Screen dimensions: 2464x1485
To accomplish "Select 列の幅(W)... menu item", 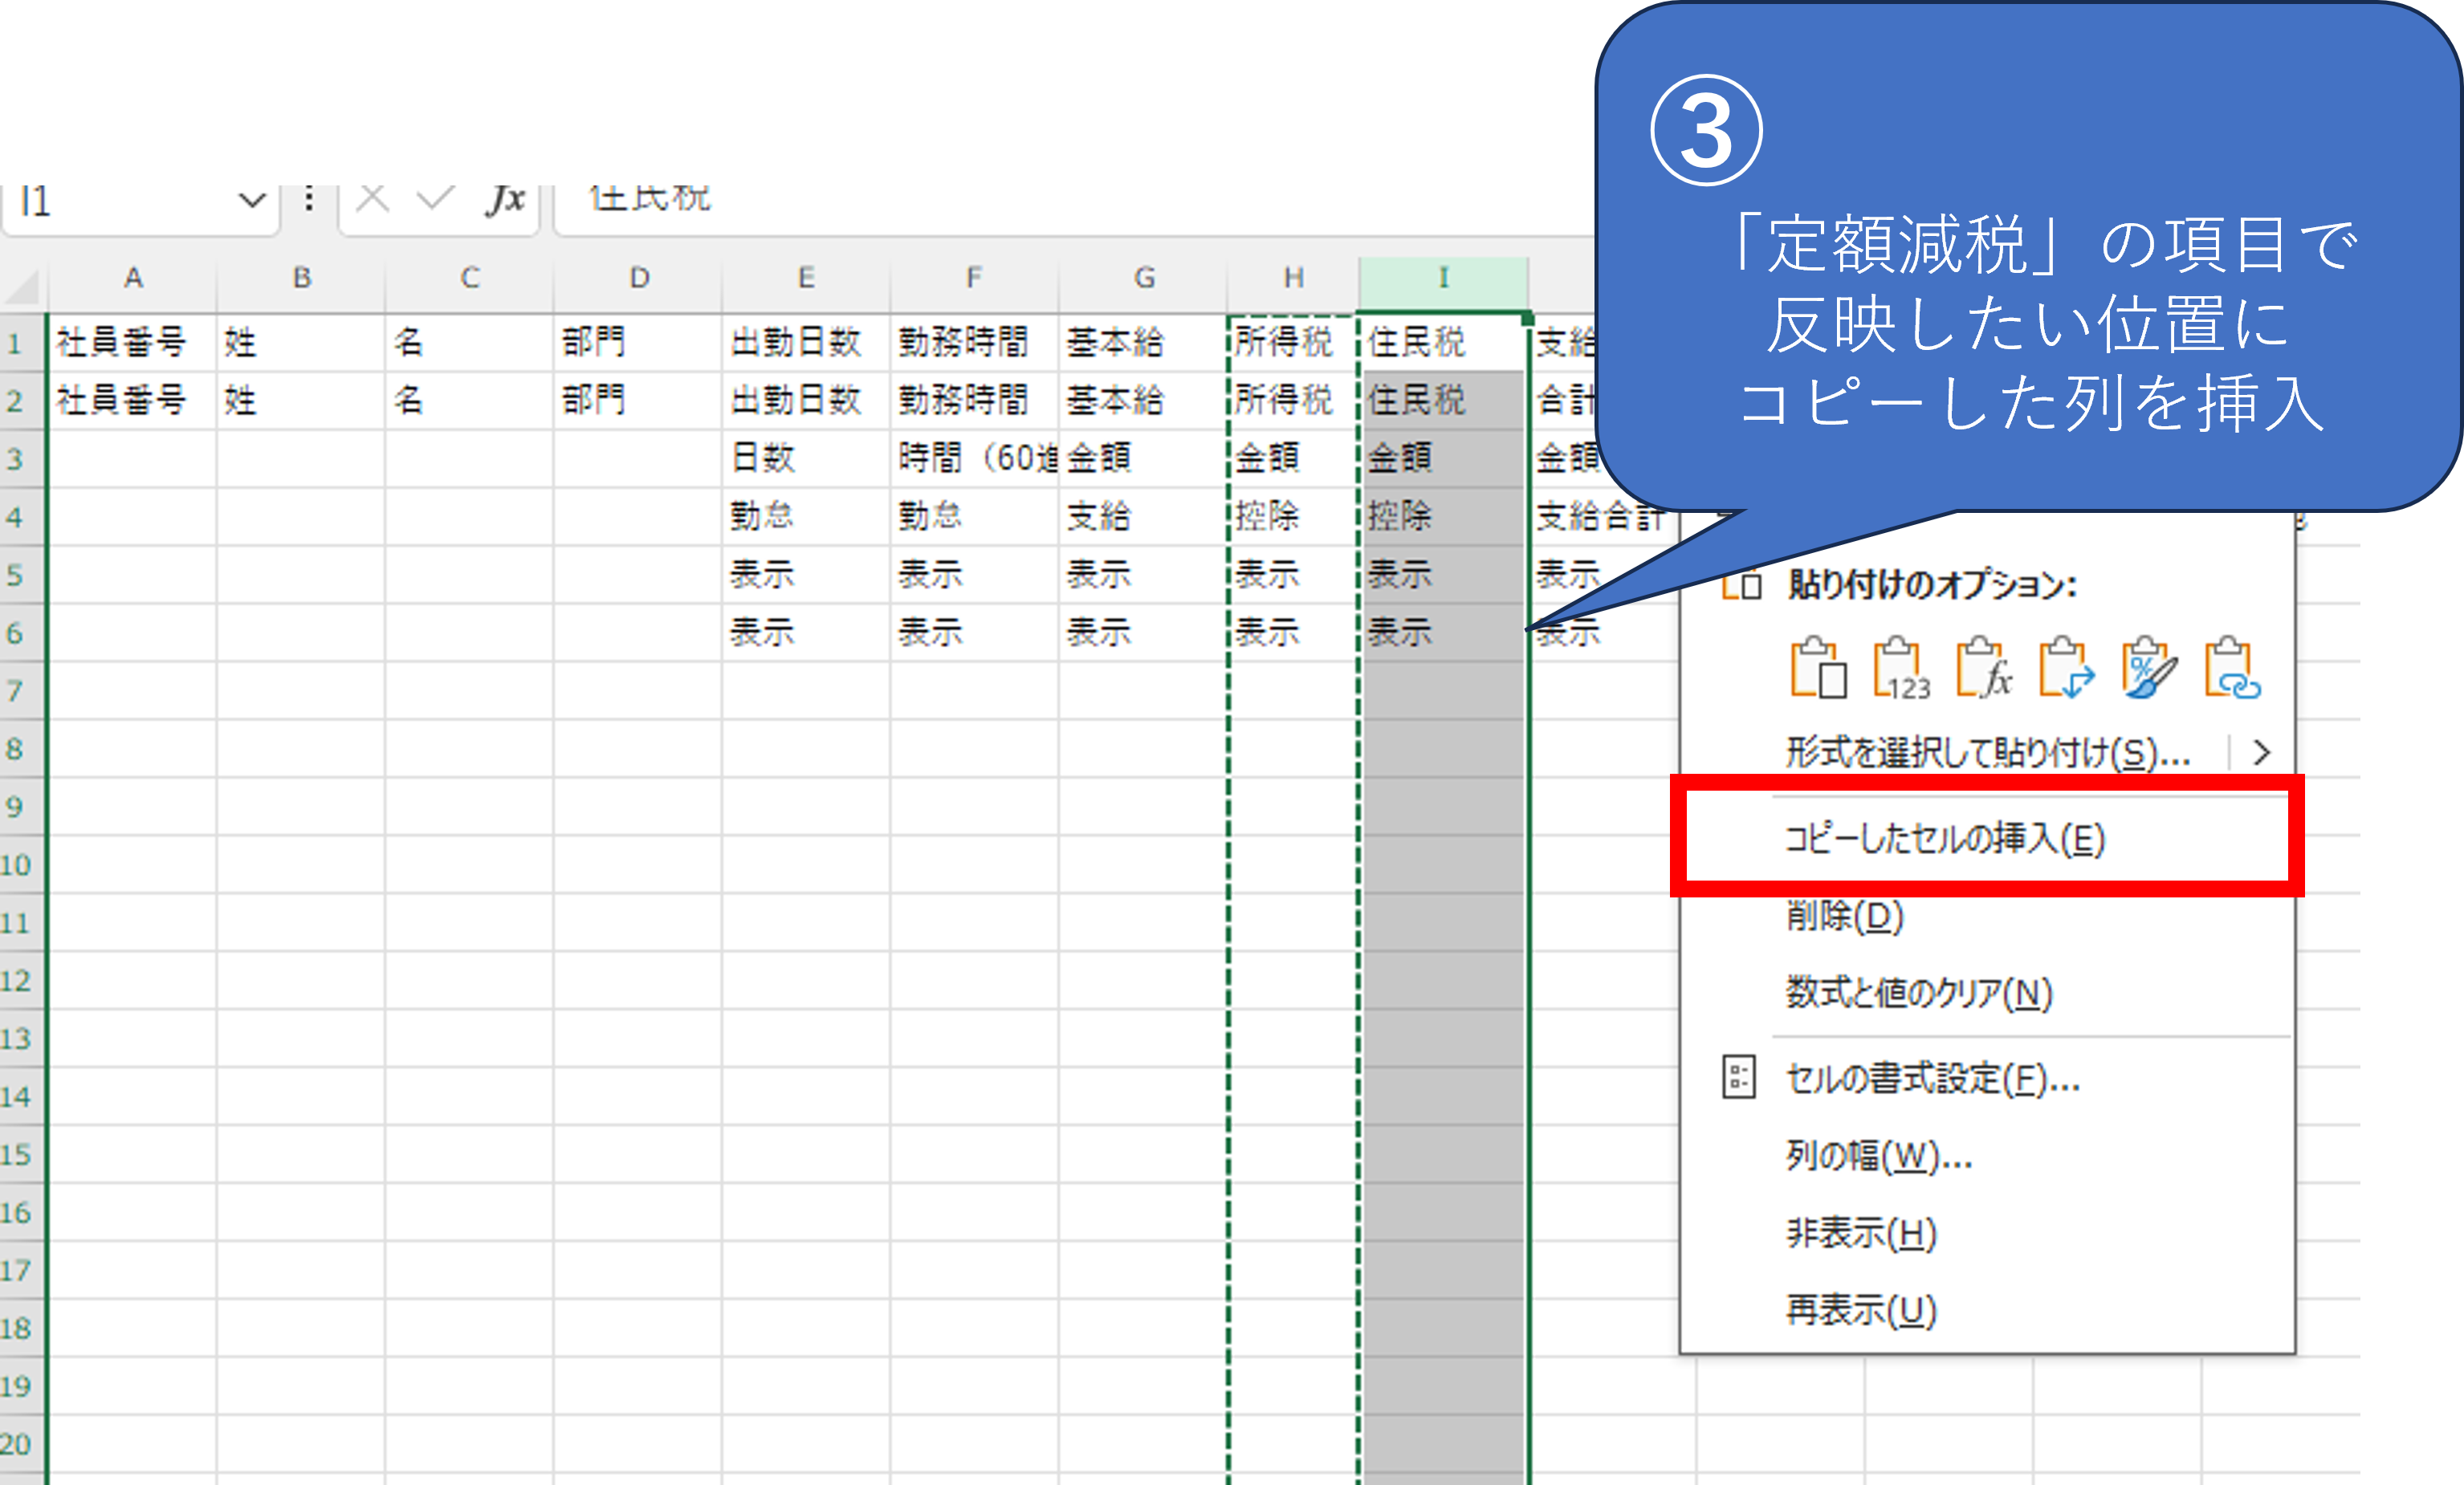I will click(1987, 1156).
